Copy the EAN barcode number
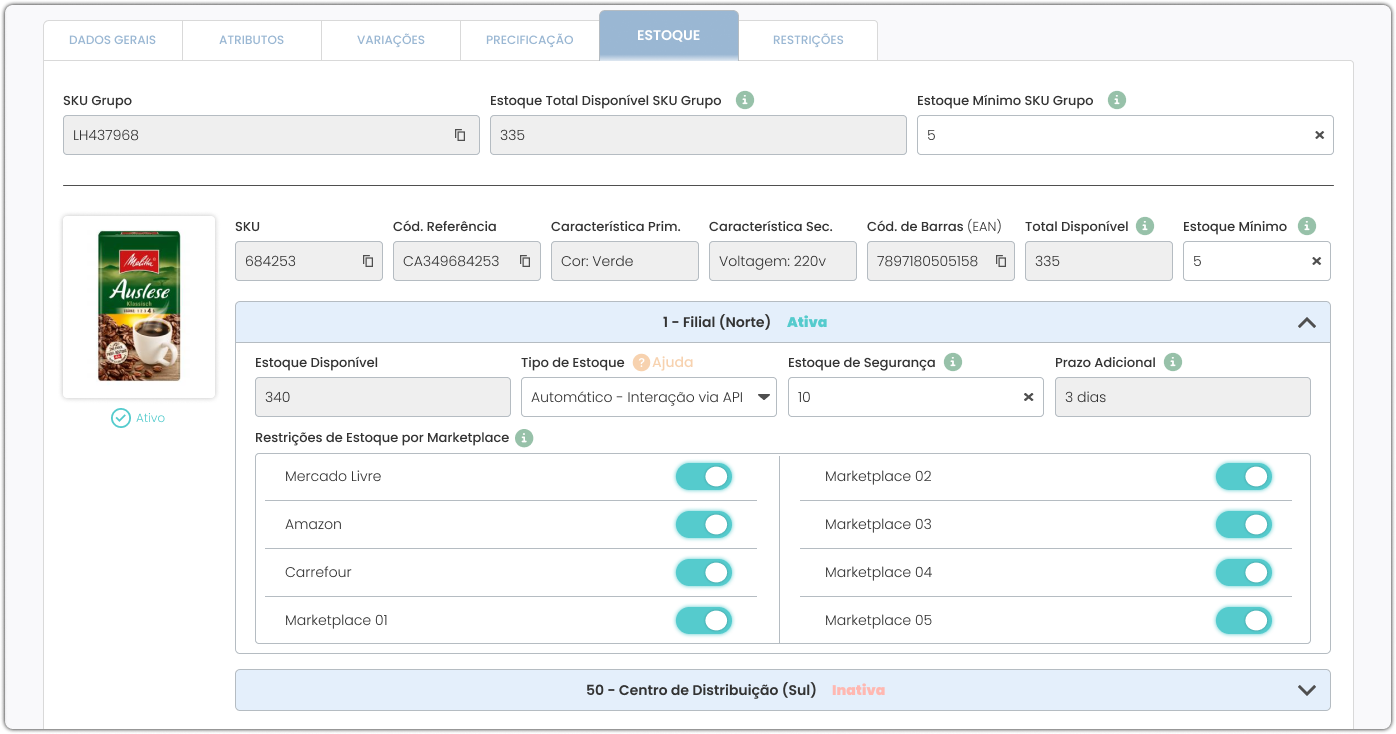The image size is (1396, 734). tap(1001, 261)
